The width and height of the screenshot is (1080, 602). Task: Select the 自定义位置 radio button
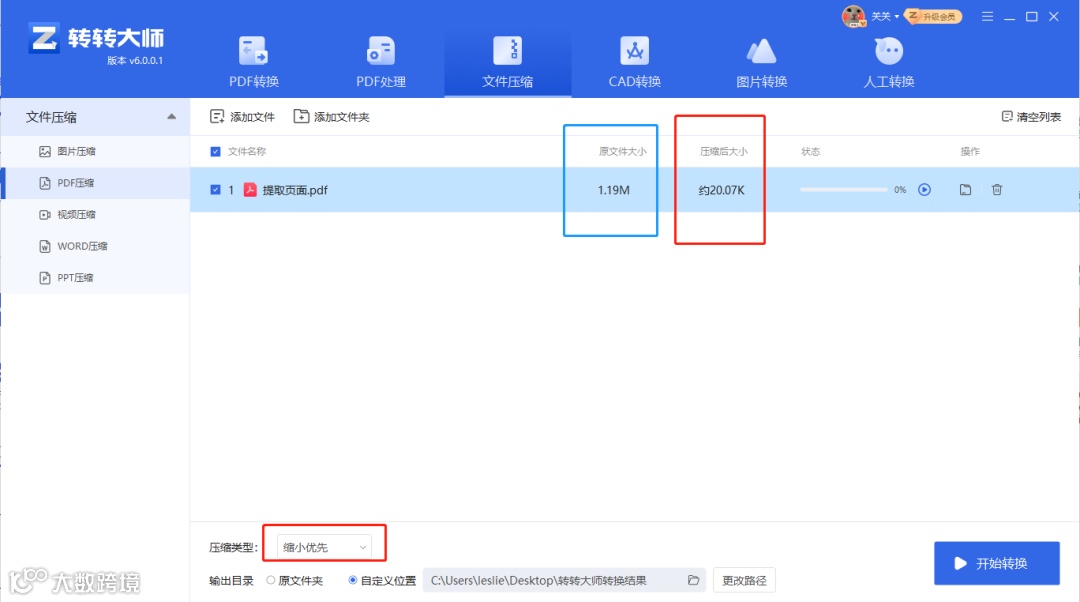point(353,580)
